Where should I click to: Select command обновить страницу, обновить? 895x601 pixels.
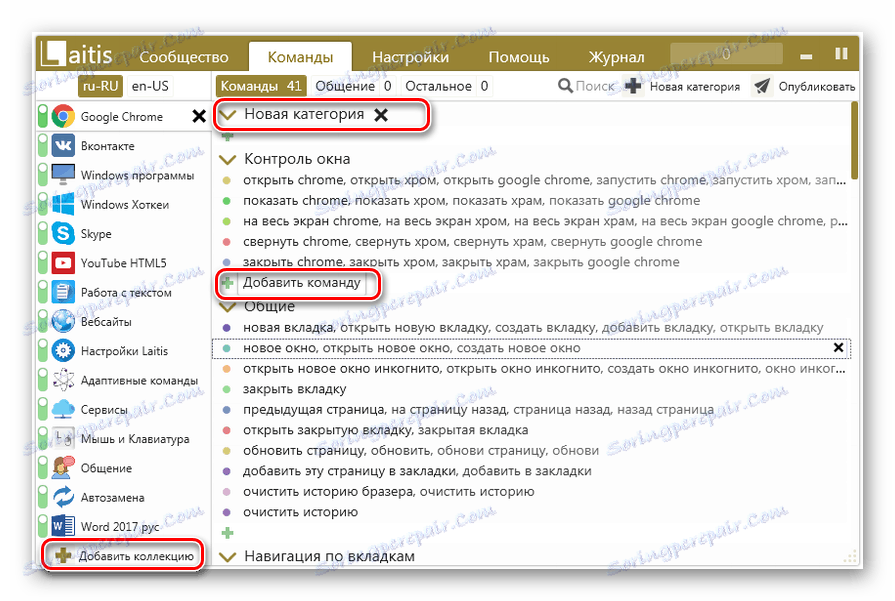pos(421,451)
